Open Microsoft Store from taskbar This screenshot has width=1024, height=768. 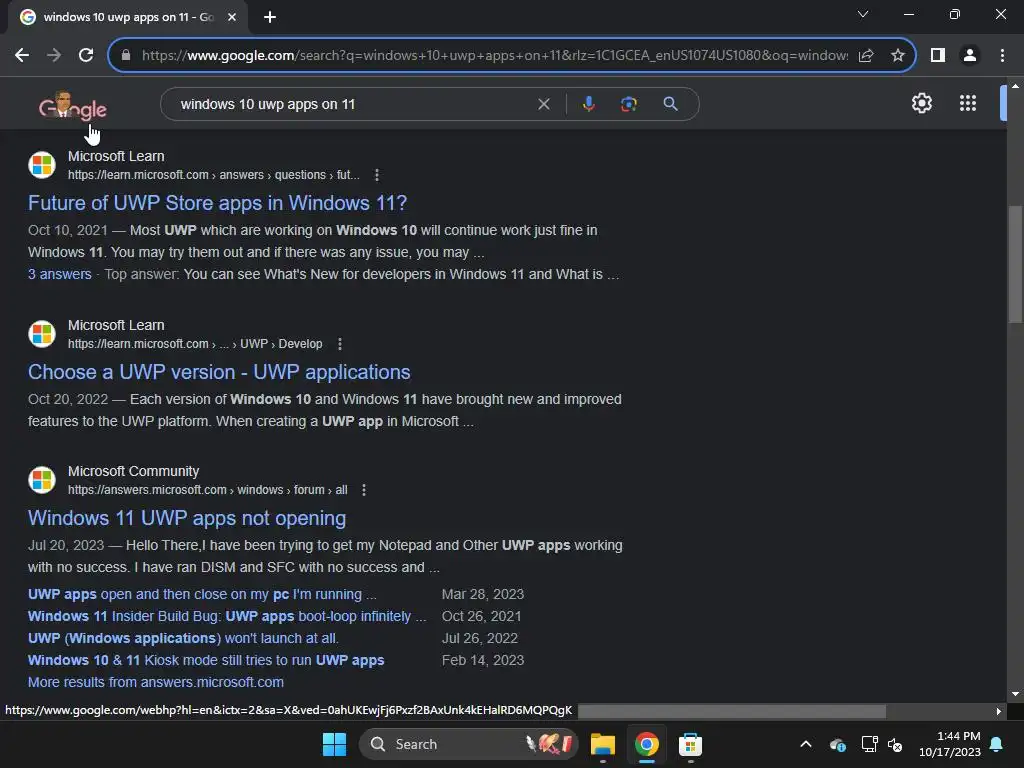click(690, 744)
